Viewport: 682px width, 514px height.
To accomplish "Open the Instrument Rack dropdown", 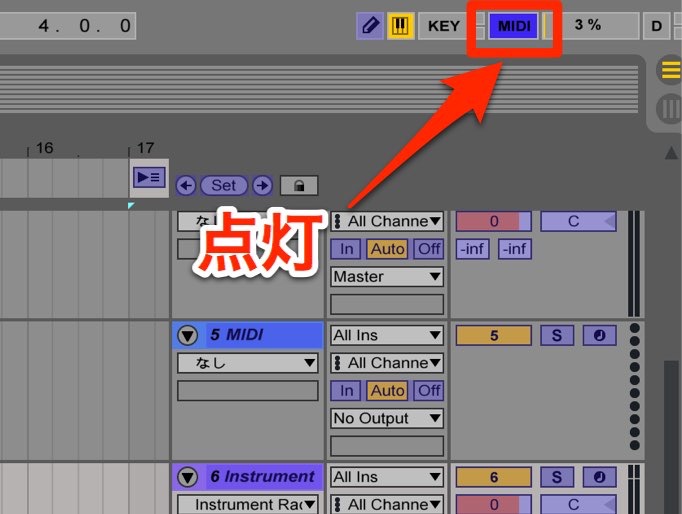I will pos(247,504).
